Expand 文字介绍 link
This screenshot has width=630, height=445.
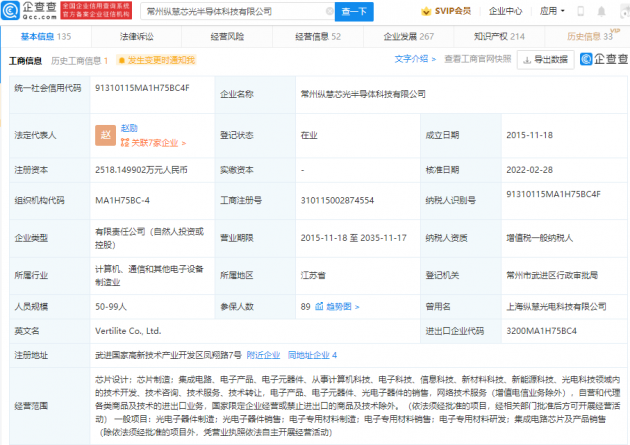[x=415, y=59]
